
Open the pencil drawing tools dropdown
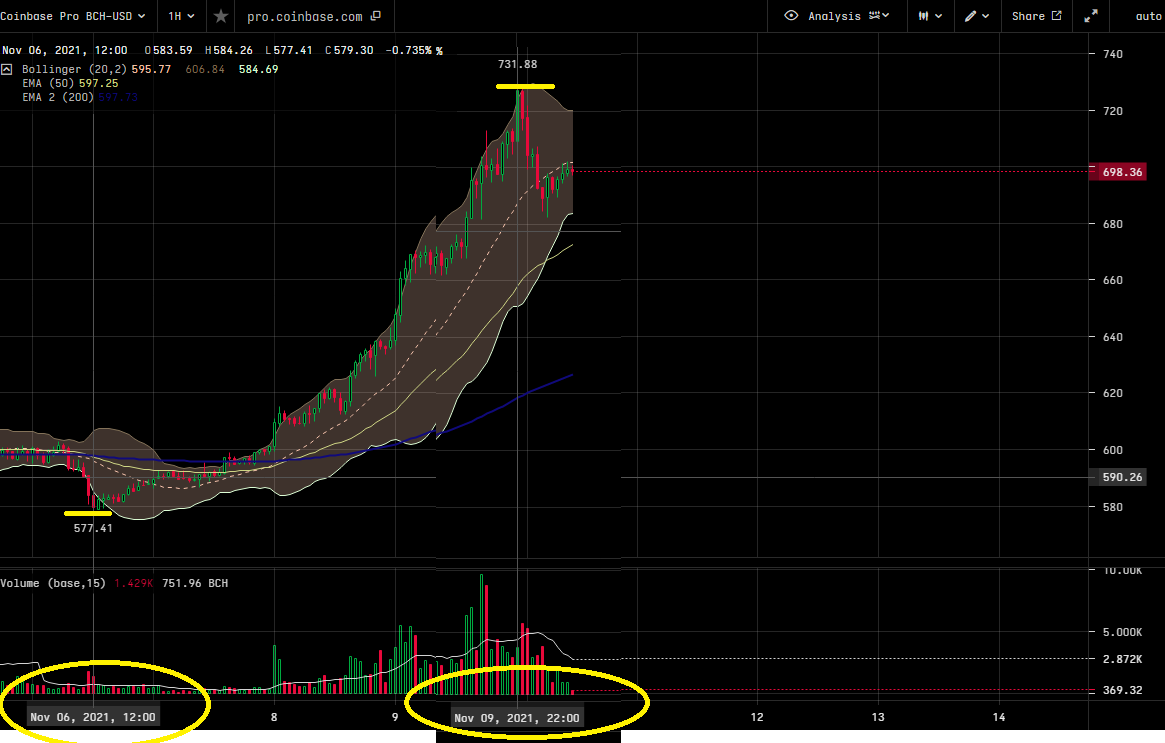(977, 16)
